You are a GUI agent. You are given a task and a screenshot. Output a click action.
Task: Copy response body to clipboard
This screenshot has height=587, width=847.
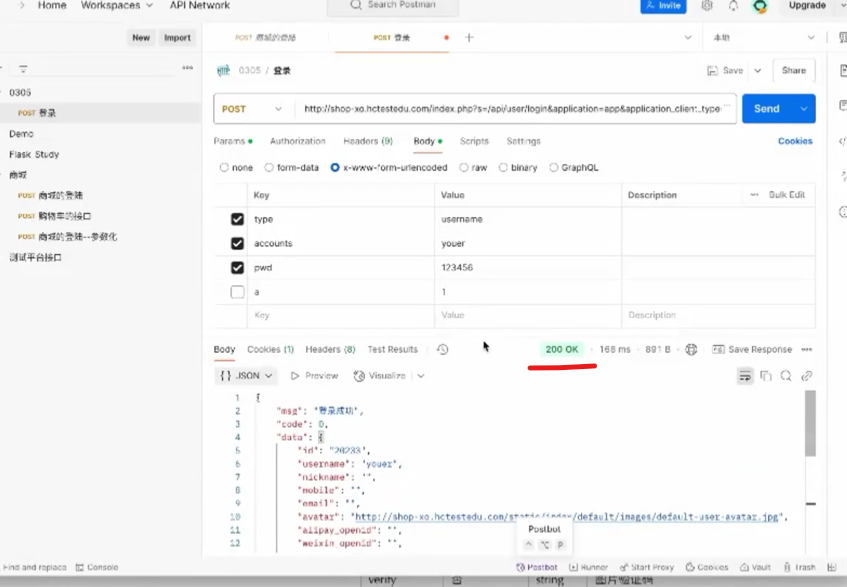click(x=765, y=376)
